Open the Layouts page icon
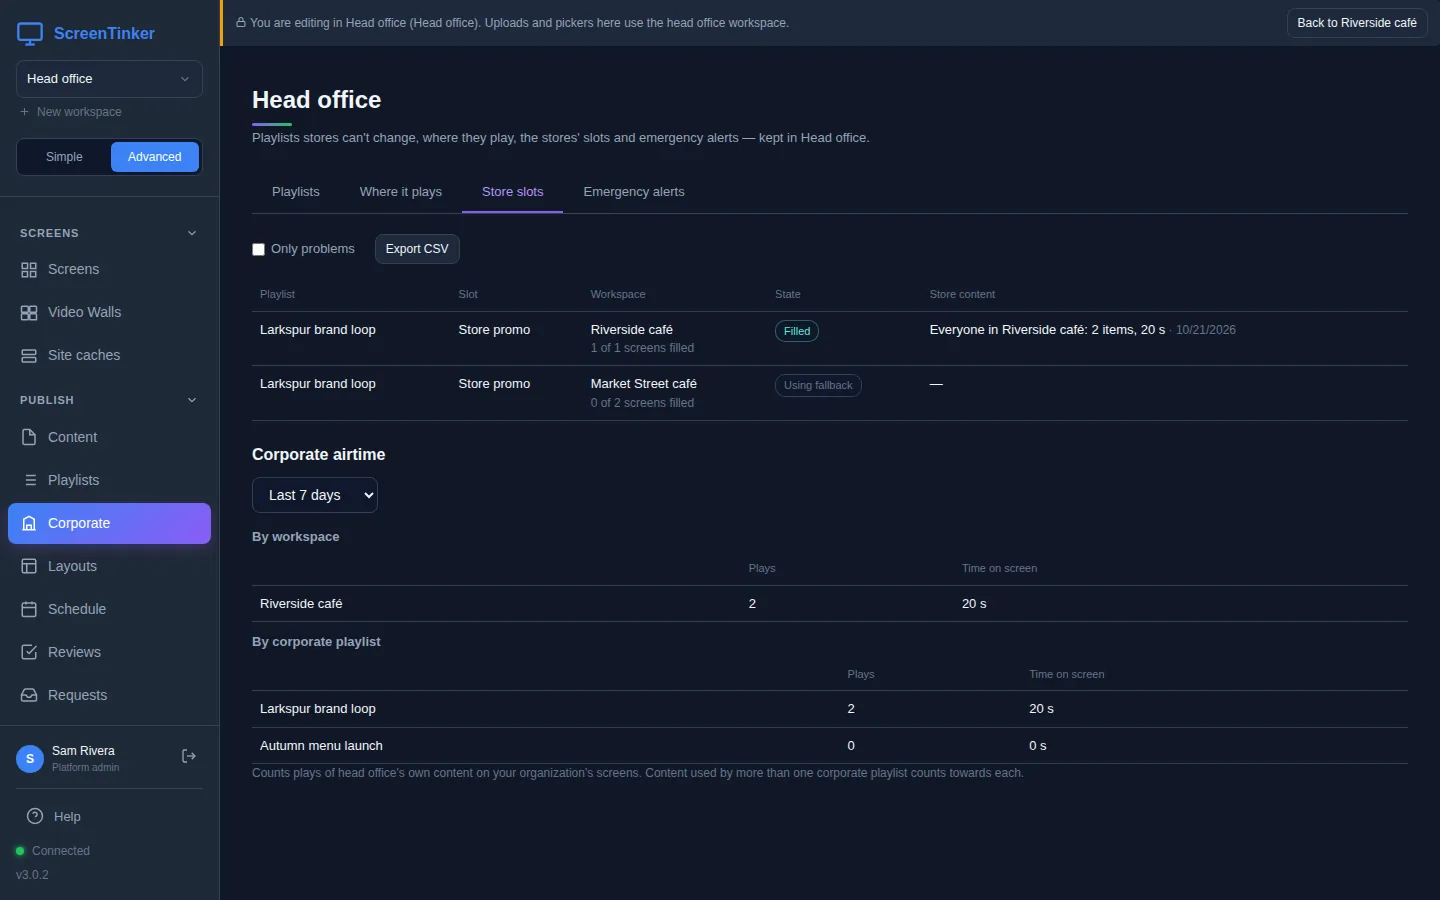Viewport: 1440px width, 900px height. 29,566
